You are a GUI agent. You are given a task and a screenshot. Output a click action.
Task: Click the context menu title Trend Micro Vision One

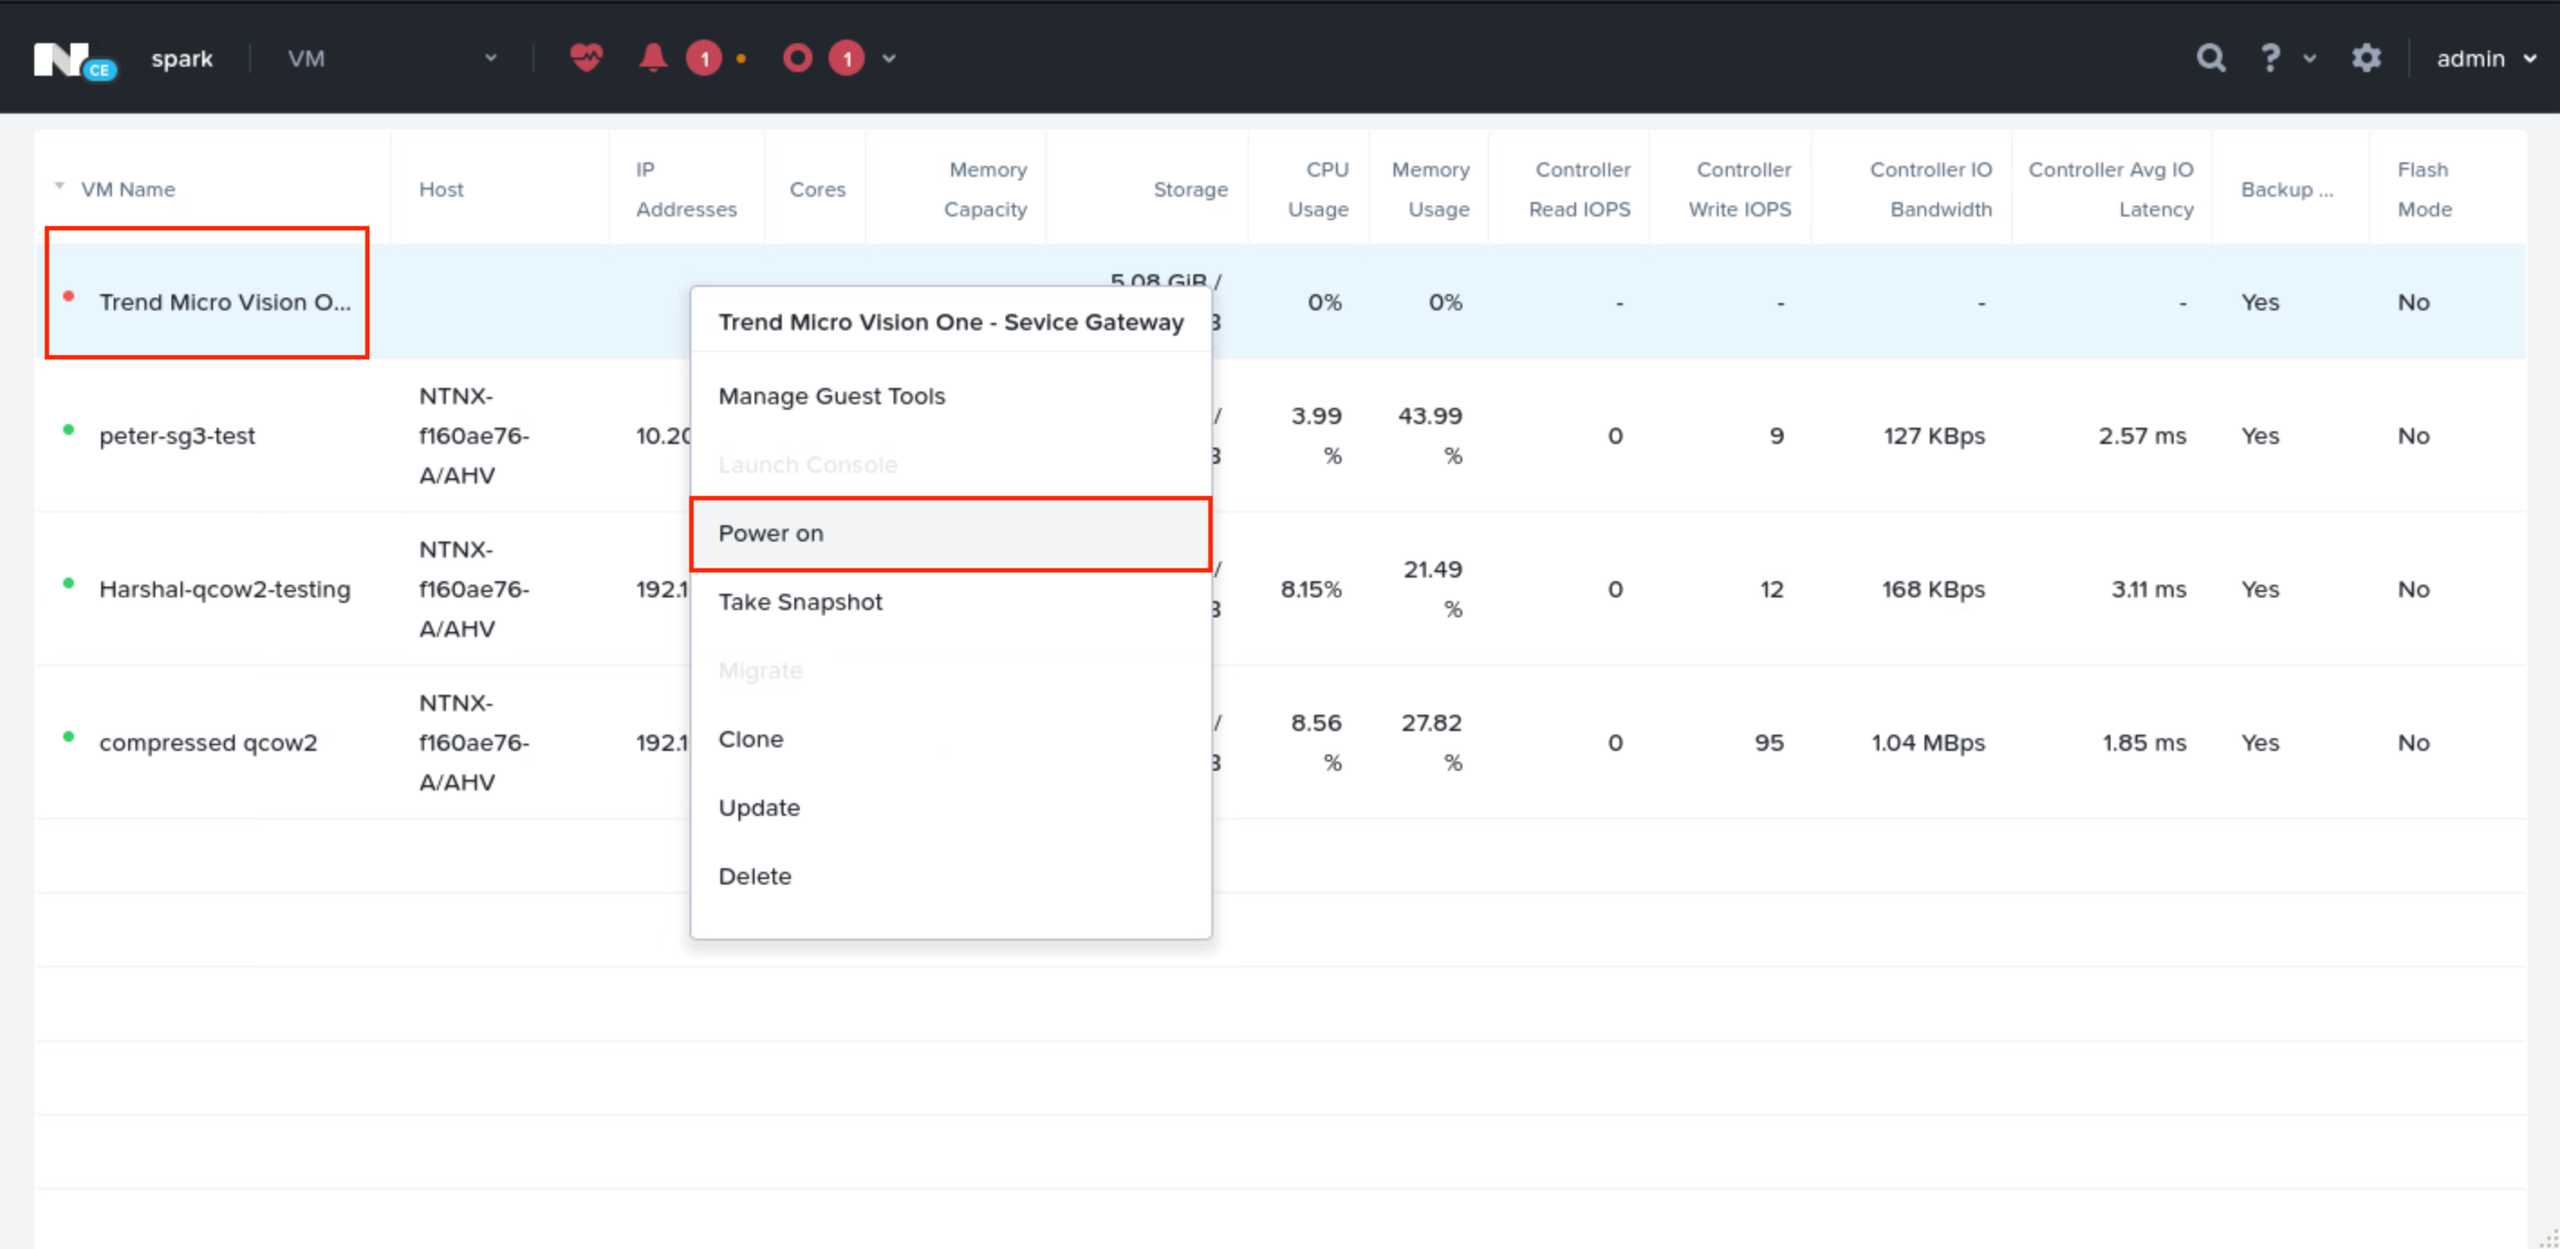tap(950, 322)
